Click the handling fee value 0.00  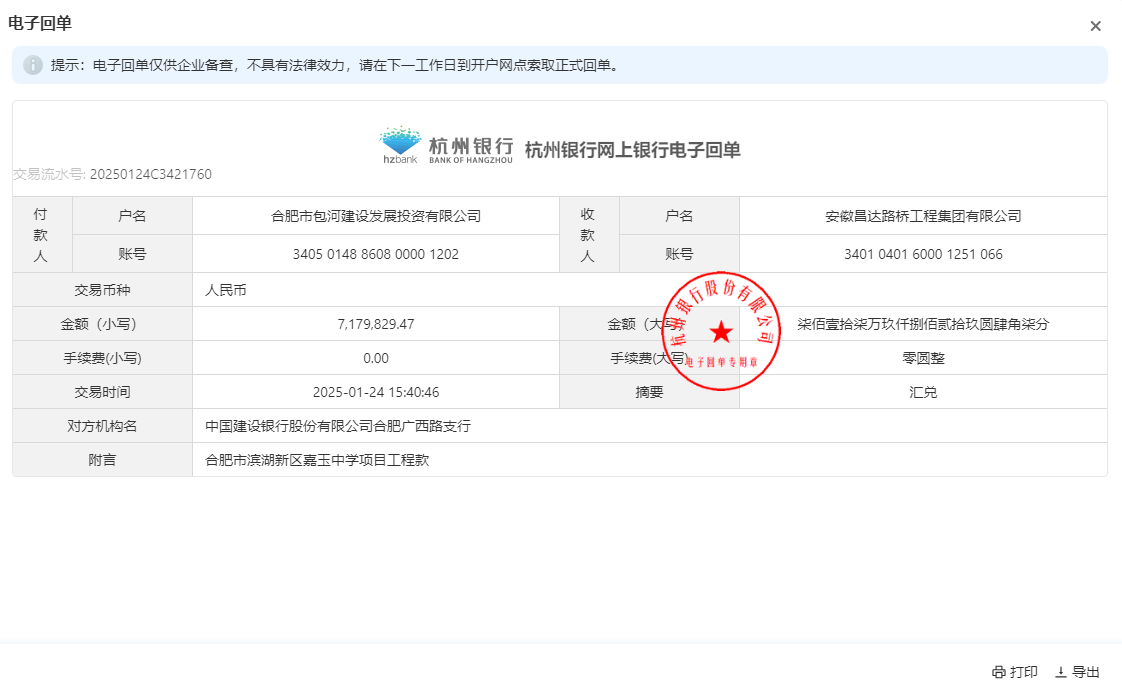[376, 358]
